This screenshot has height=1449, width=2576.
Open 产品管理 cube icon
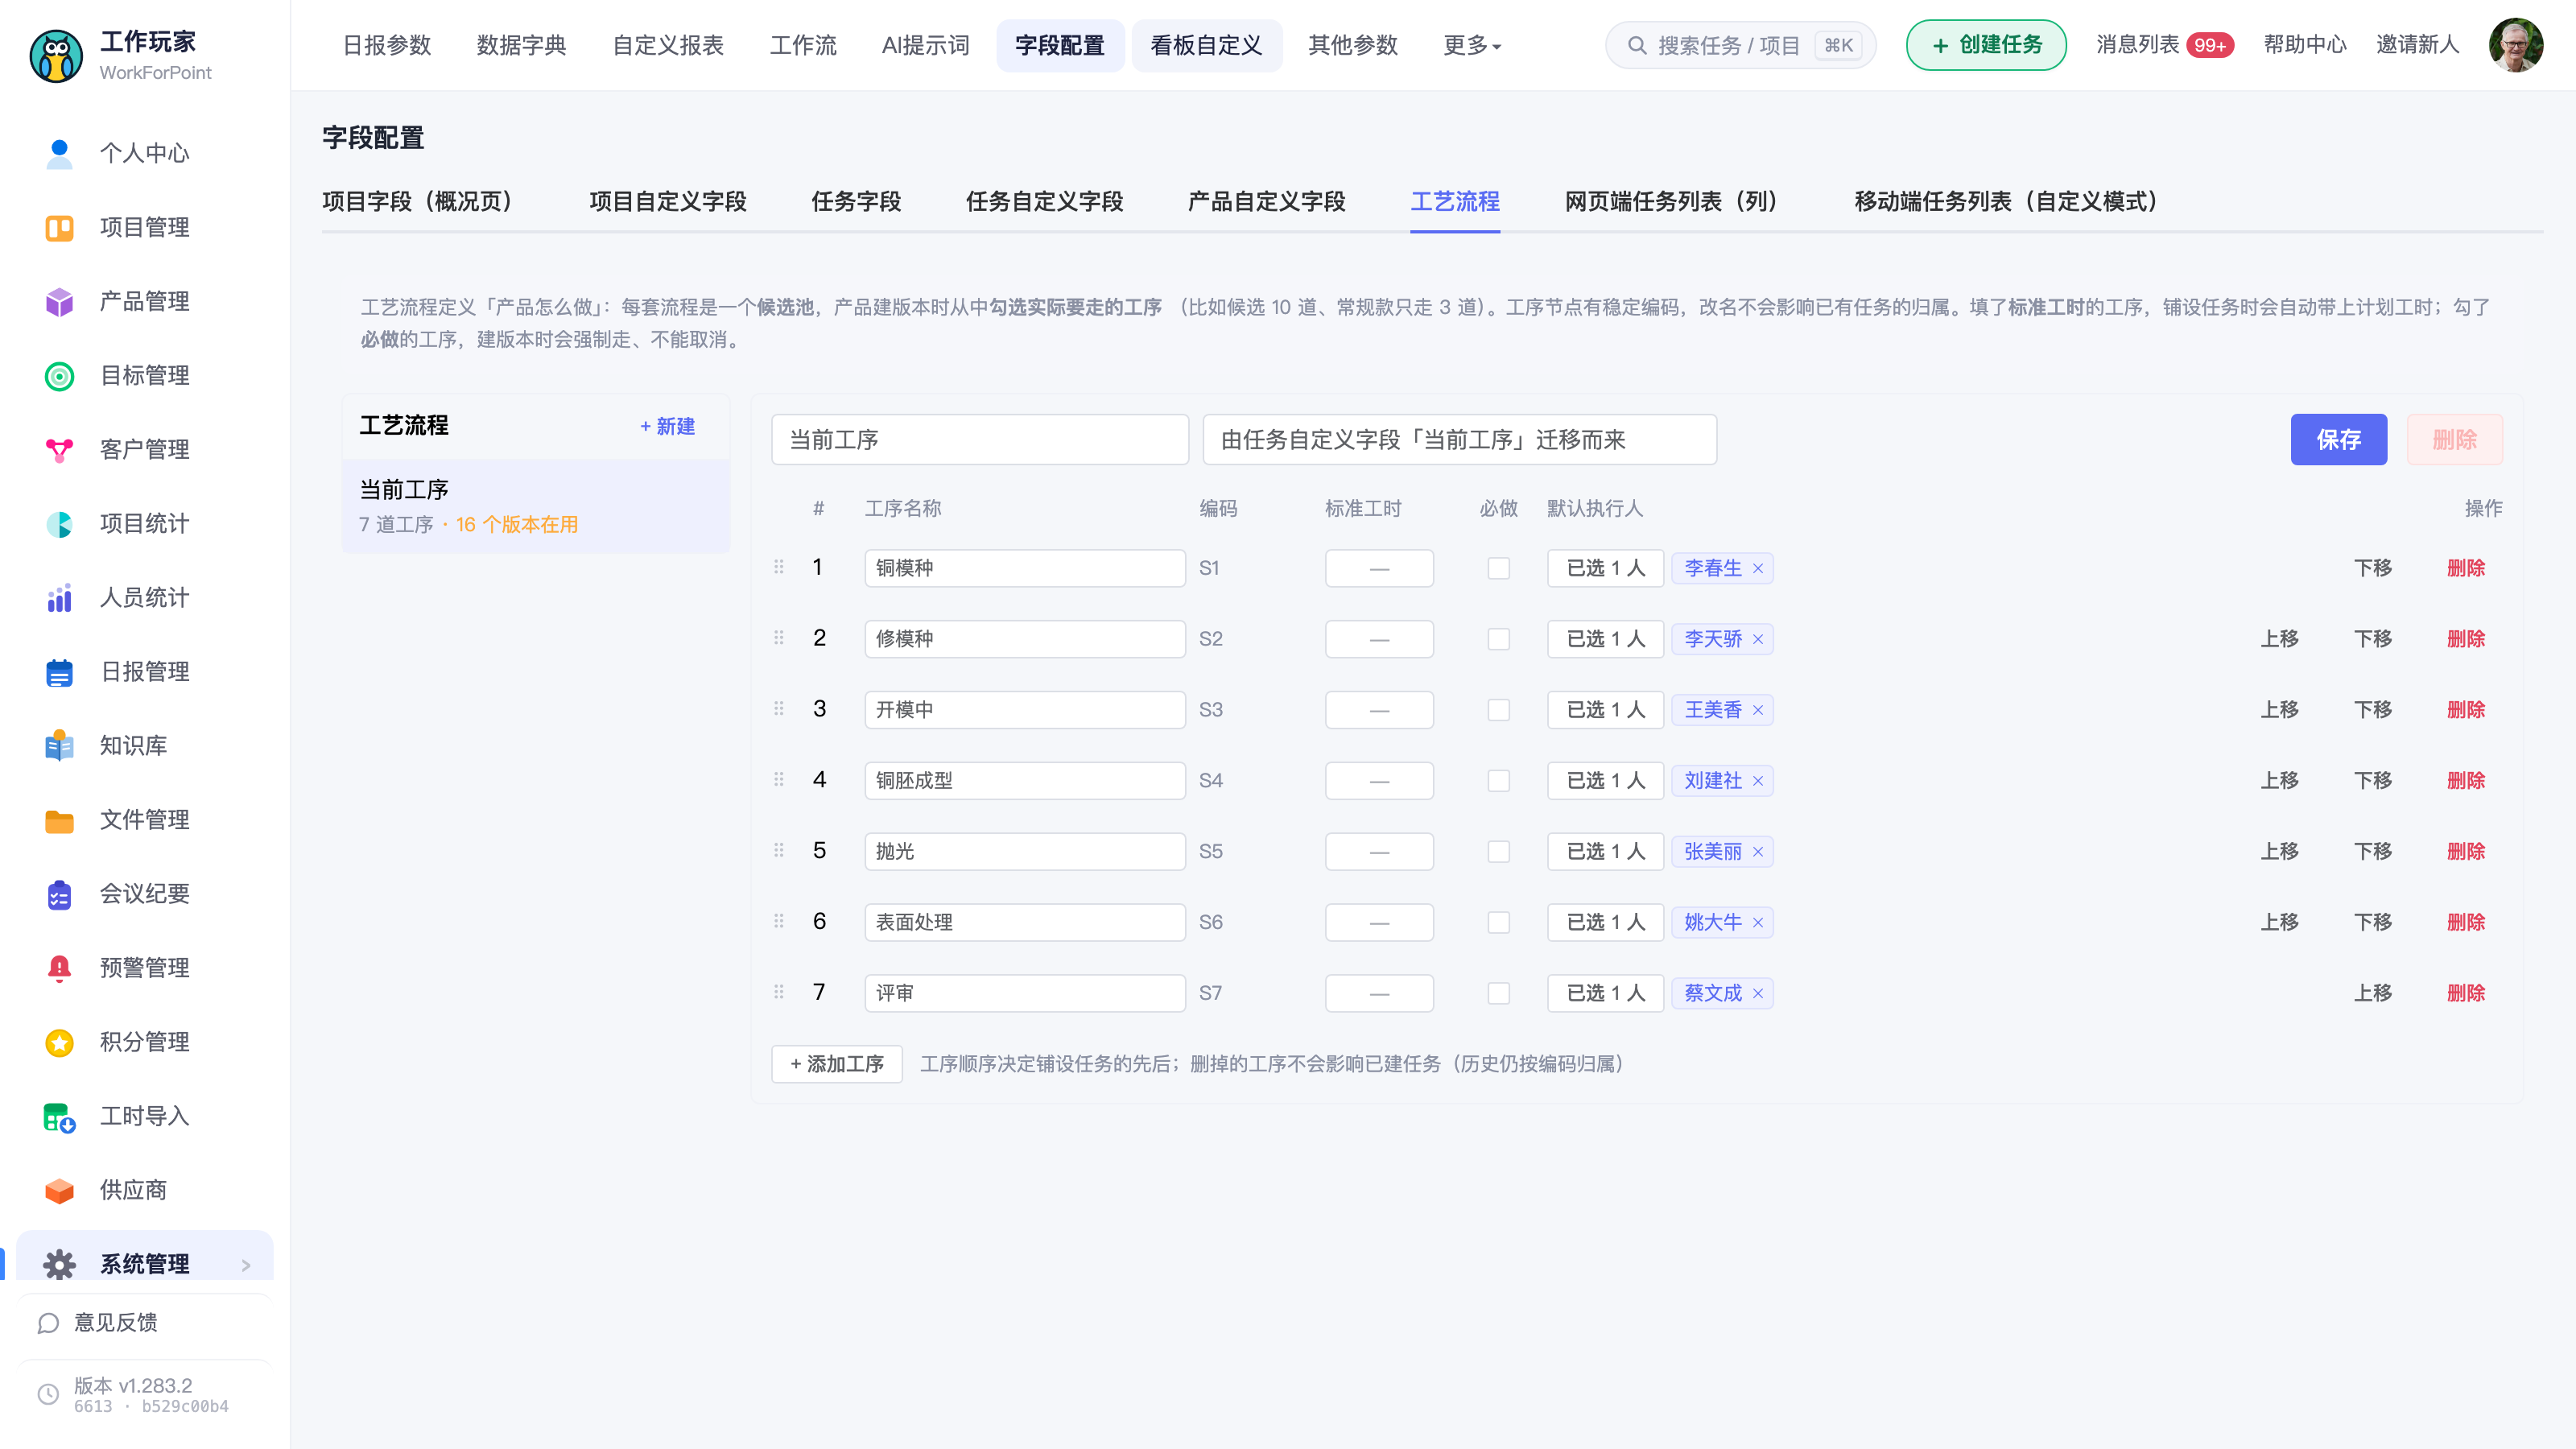(x=59, y=302)
